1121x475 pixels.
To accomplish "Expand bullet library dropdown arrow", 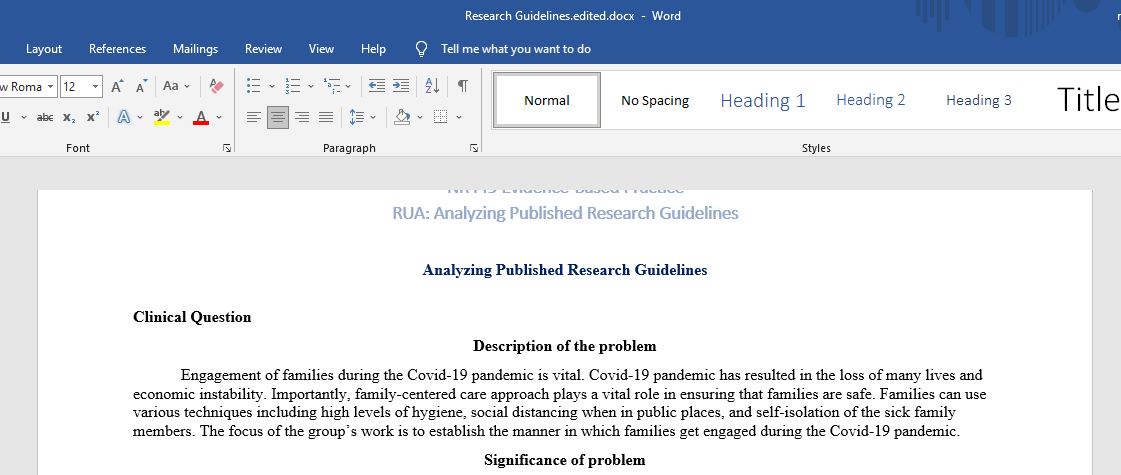I will click(272, 87).
